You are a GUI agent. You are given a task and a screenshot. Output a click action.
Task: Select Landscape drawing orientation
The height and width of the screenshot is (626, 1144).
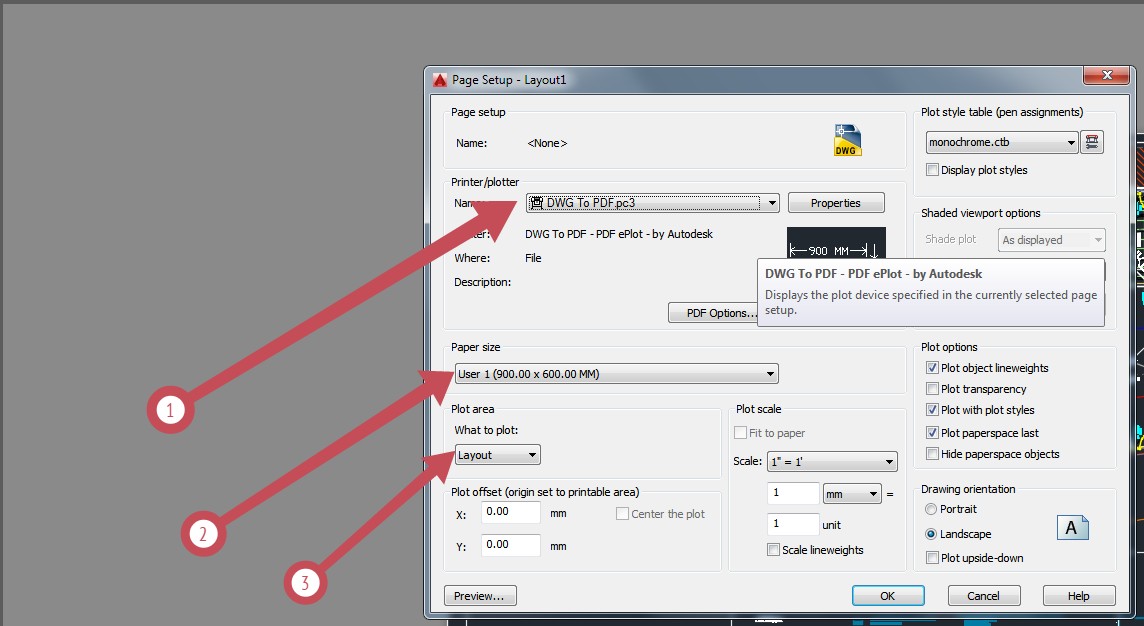tap(931, 534)
